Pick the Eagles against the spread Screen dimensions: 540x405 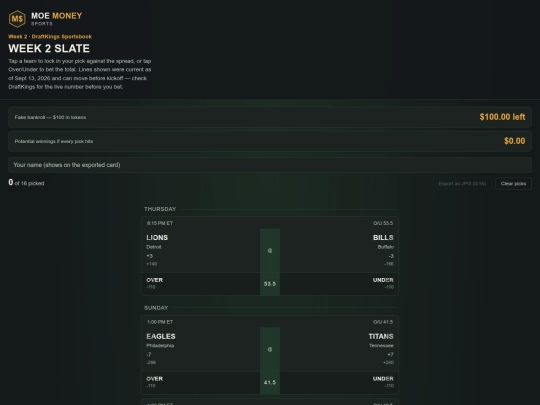pyautogui.click(x=201, y=349)
